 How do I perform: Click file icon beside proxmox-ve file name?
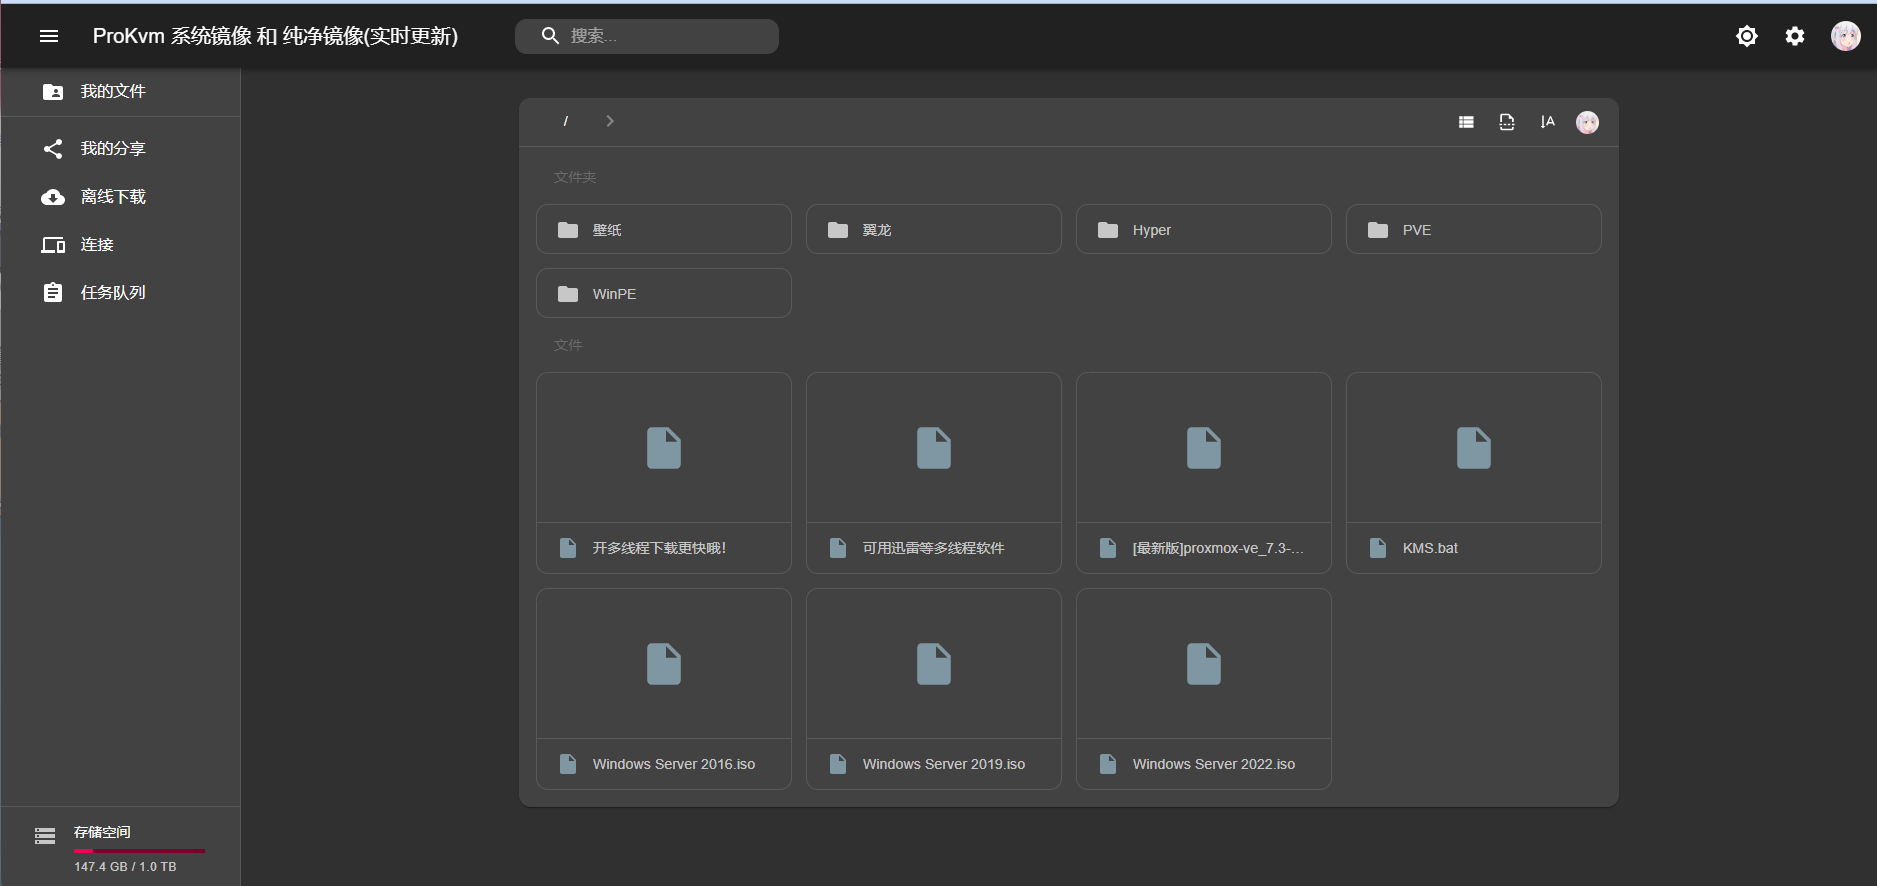(1108, 548)
